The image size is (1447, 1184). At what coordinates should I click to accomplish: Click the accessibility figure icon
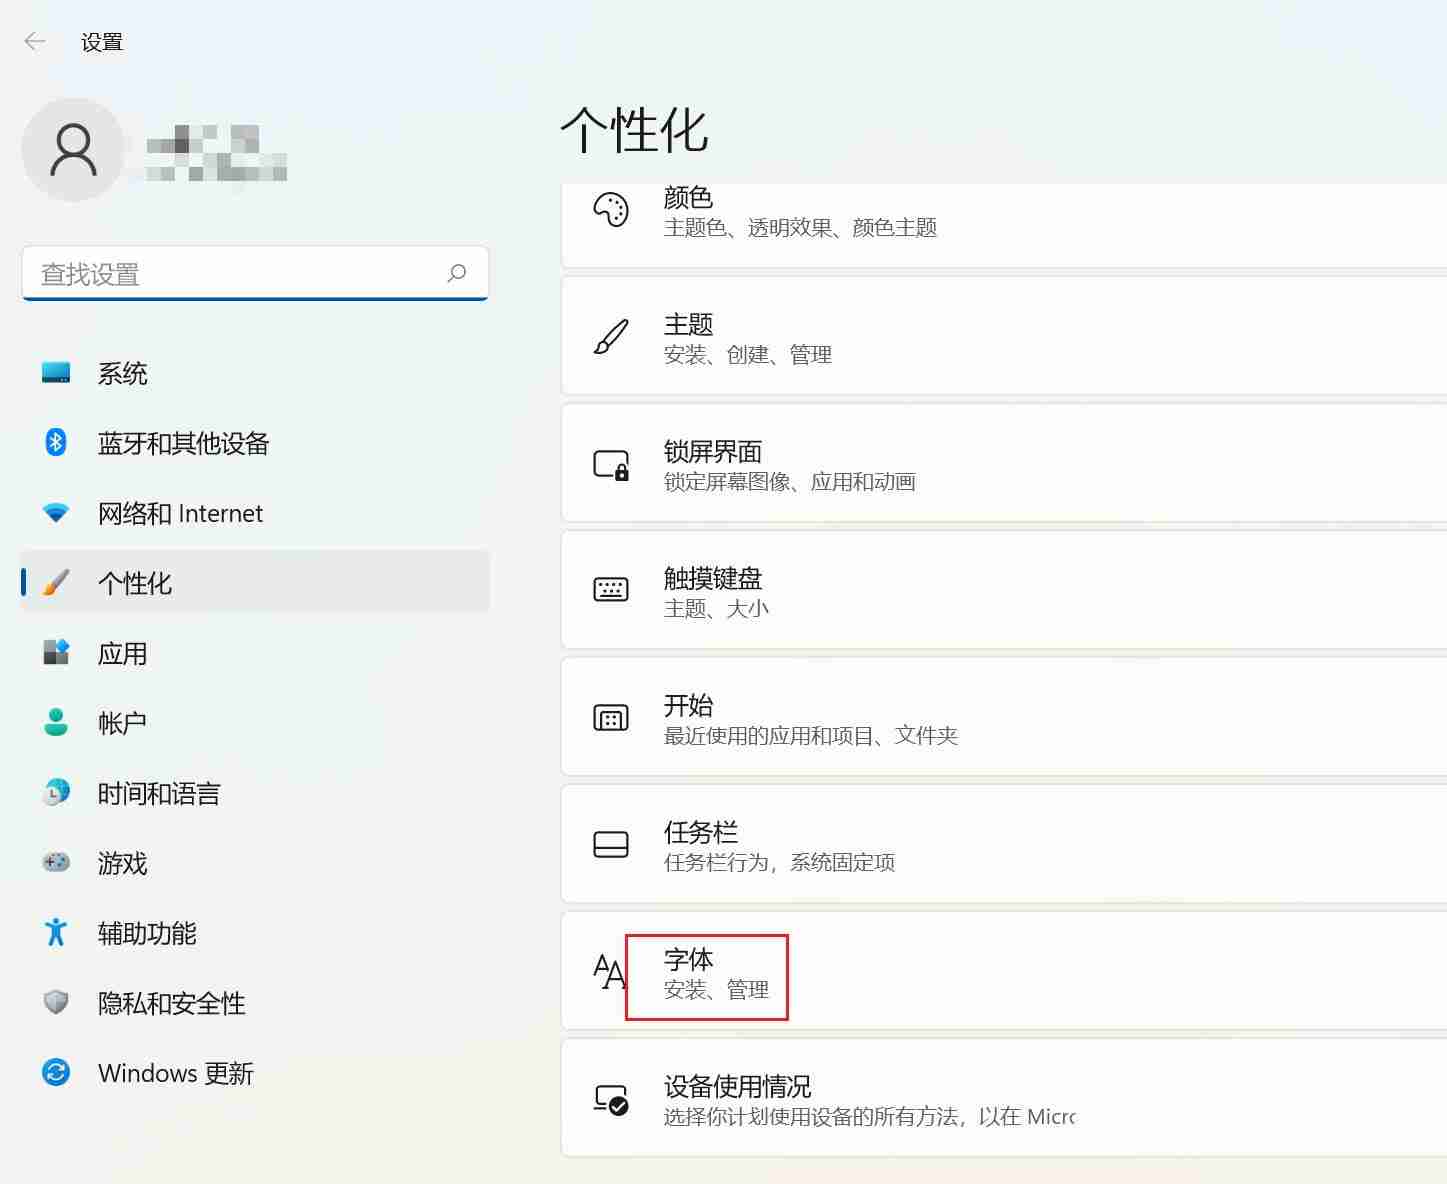57,932
